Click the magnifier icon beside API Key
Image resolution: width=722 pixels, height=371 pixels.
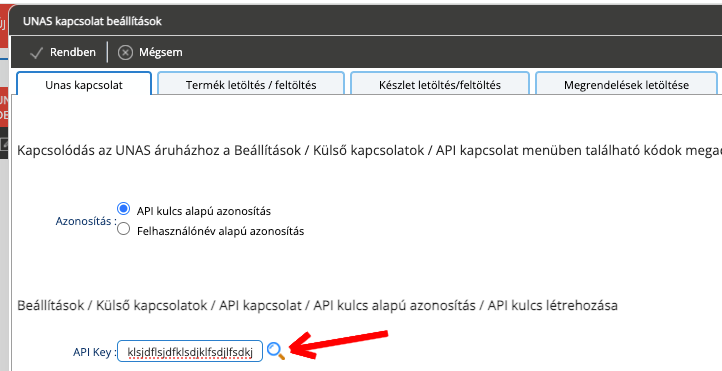pyautogui.click(x=276, y=351)
